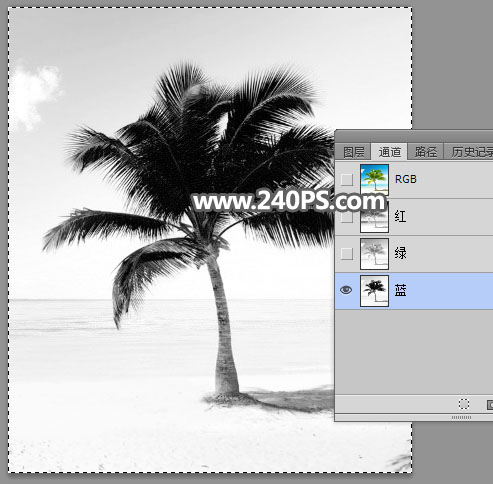Show the RGB composite channel visibility box
The height and width of the screenshot is (484, 493).
(347, 180)
